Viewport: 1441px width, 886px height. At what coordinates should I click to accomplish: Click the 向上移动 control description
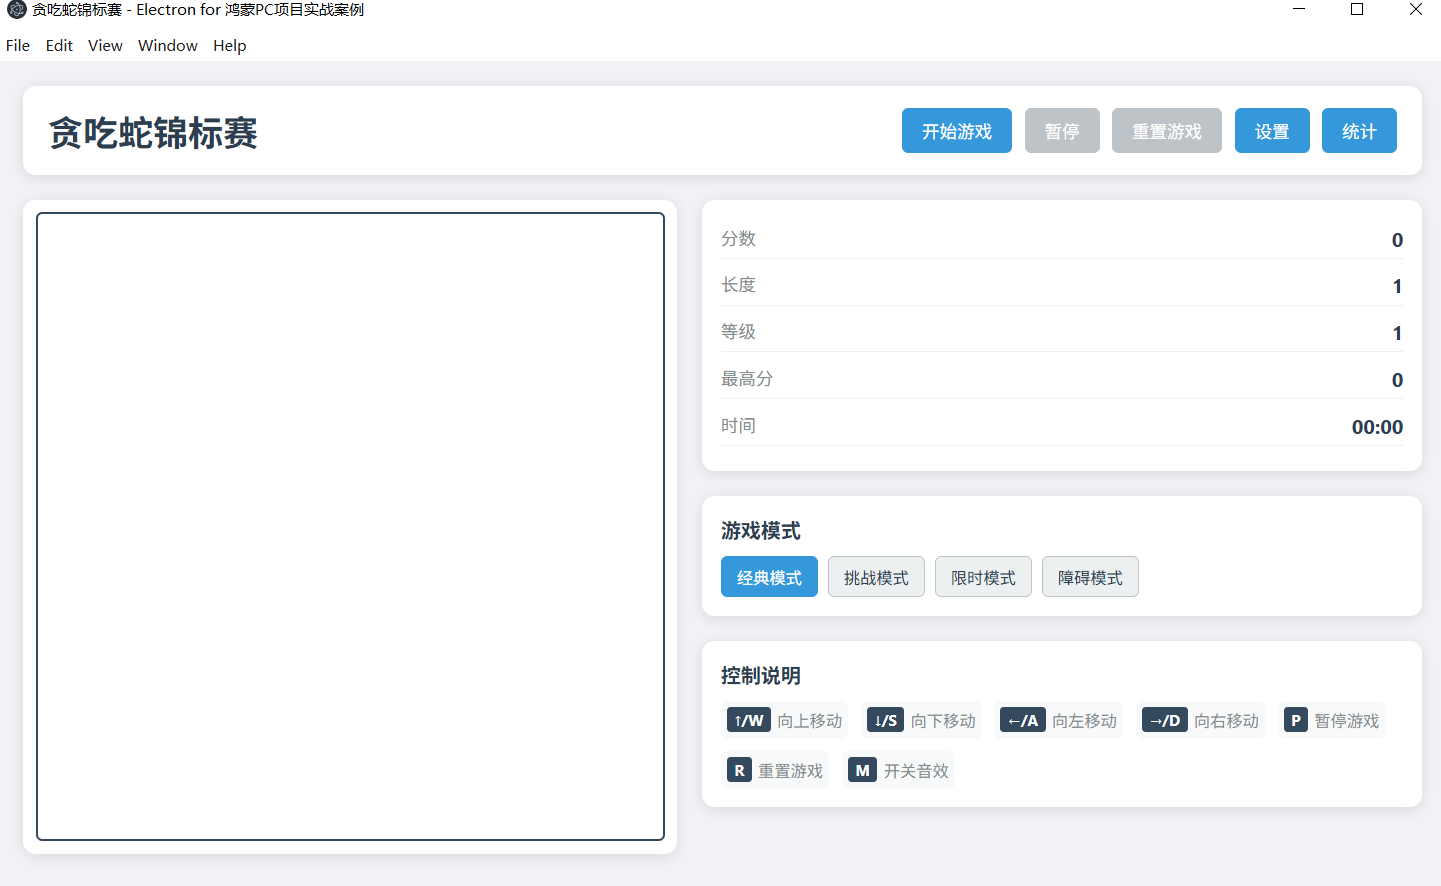coord(810,721)
